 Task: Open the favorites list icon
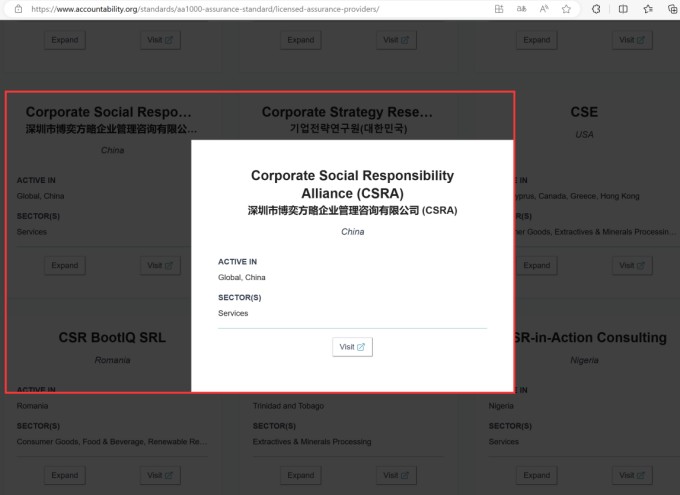click(x=648, y=9)
